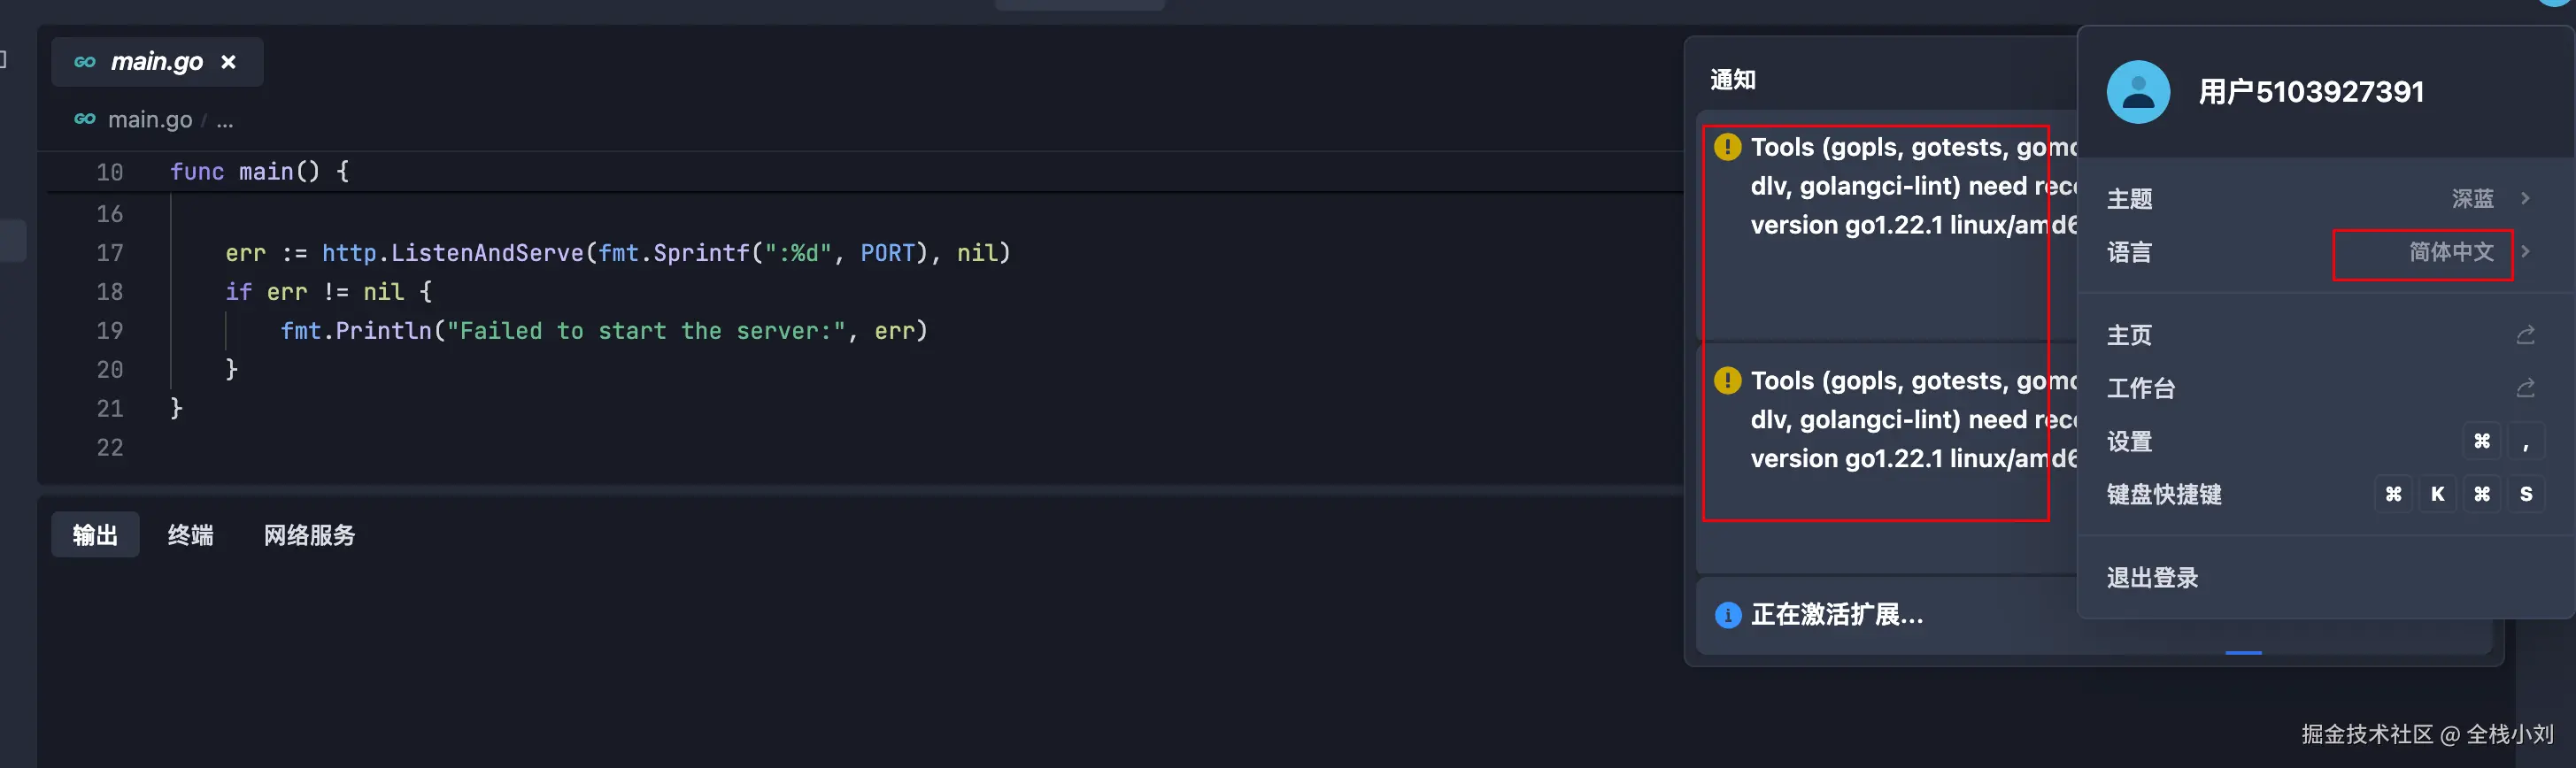Screen dimensions: 2576x768
Task: Switch to the 终端 panel tab
Action: (x=190, y=535)
